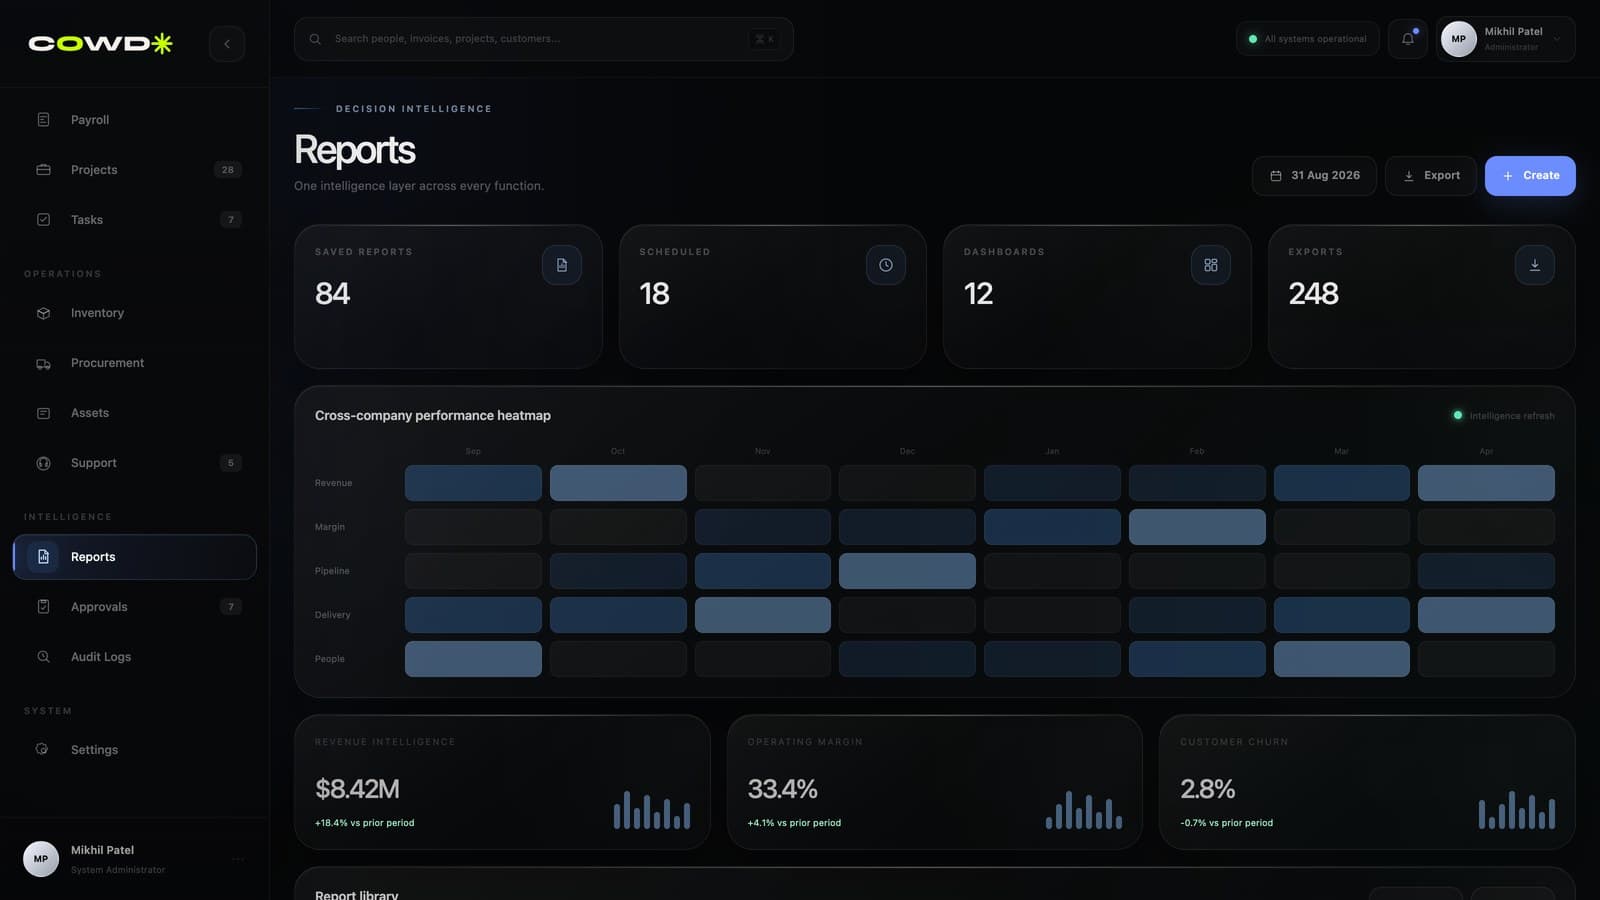1600x900 pixels.
Task: Click the Projects sidebar icon
Action: tap(43, 170)
